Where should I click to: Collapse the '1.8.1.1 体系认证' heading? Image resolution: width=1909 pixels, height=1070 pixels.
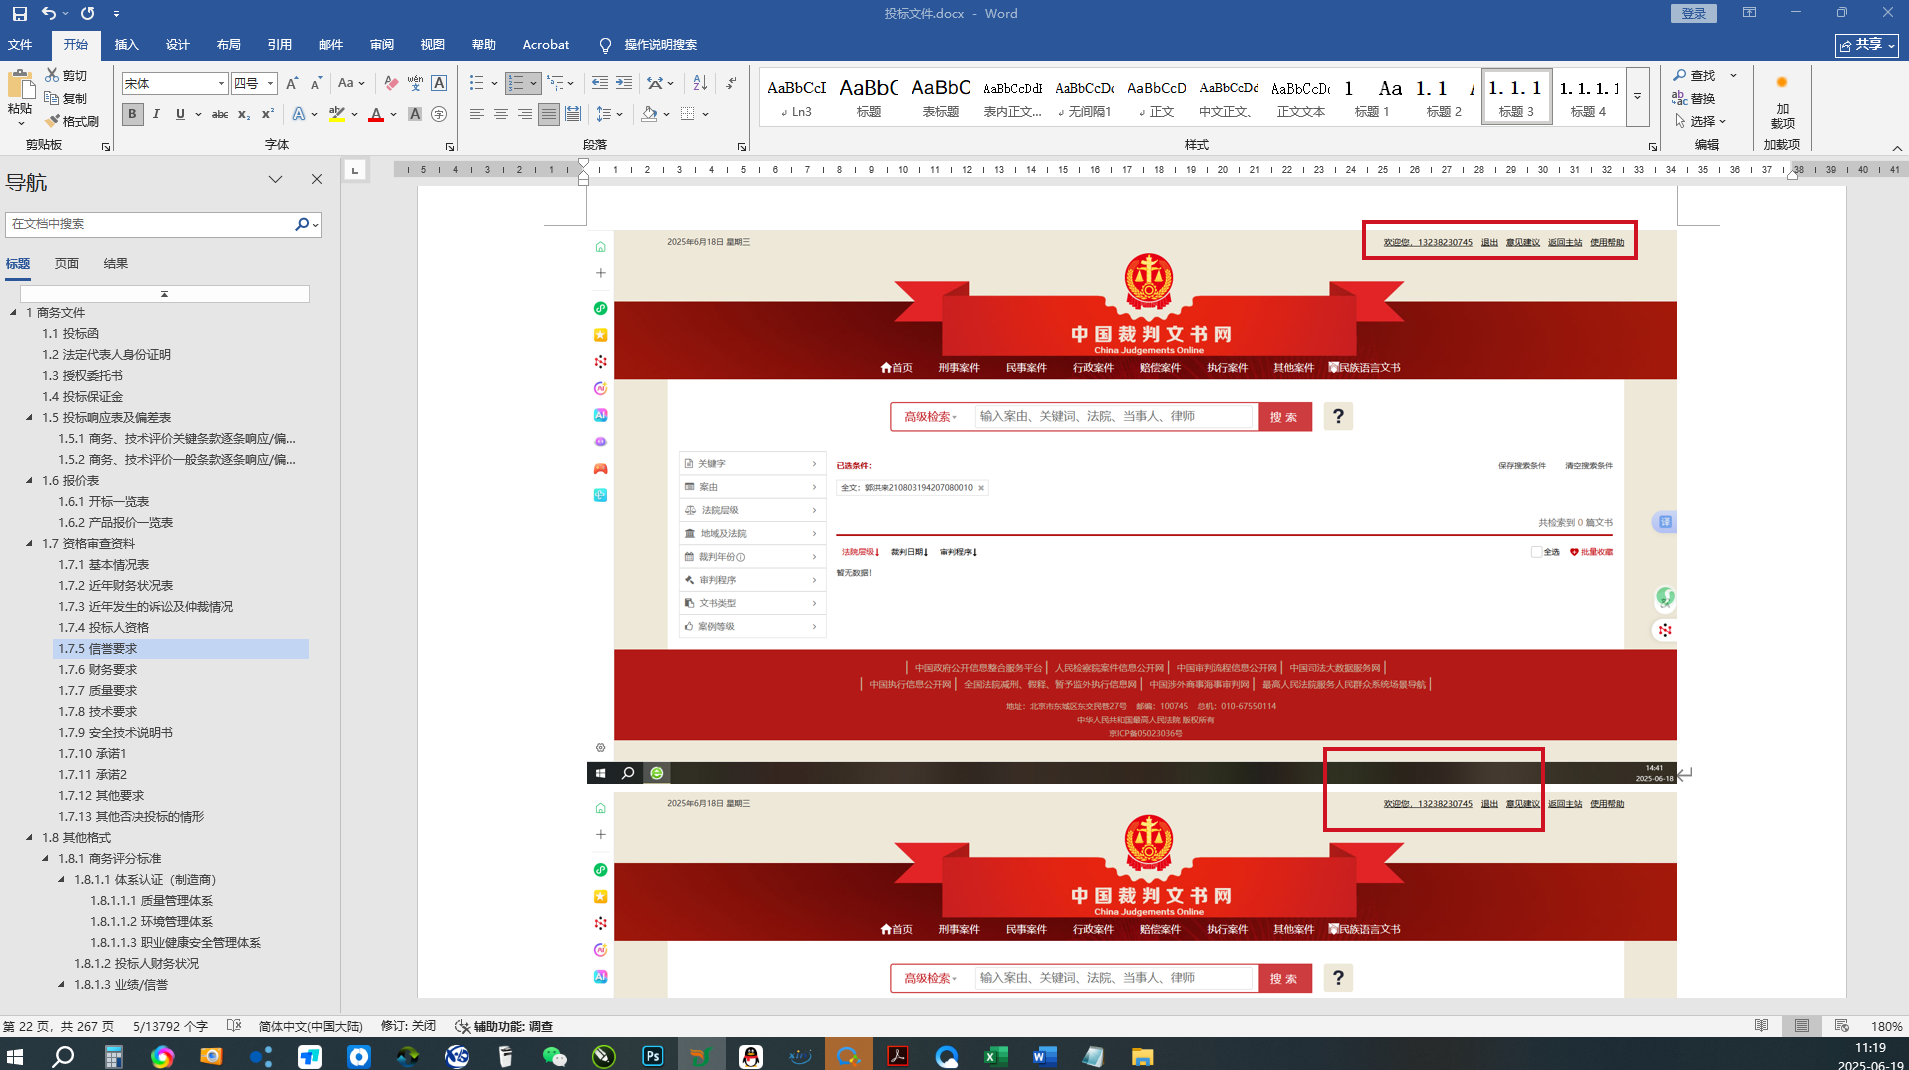[x=62, y=880]
